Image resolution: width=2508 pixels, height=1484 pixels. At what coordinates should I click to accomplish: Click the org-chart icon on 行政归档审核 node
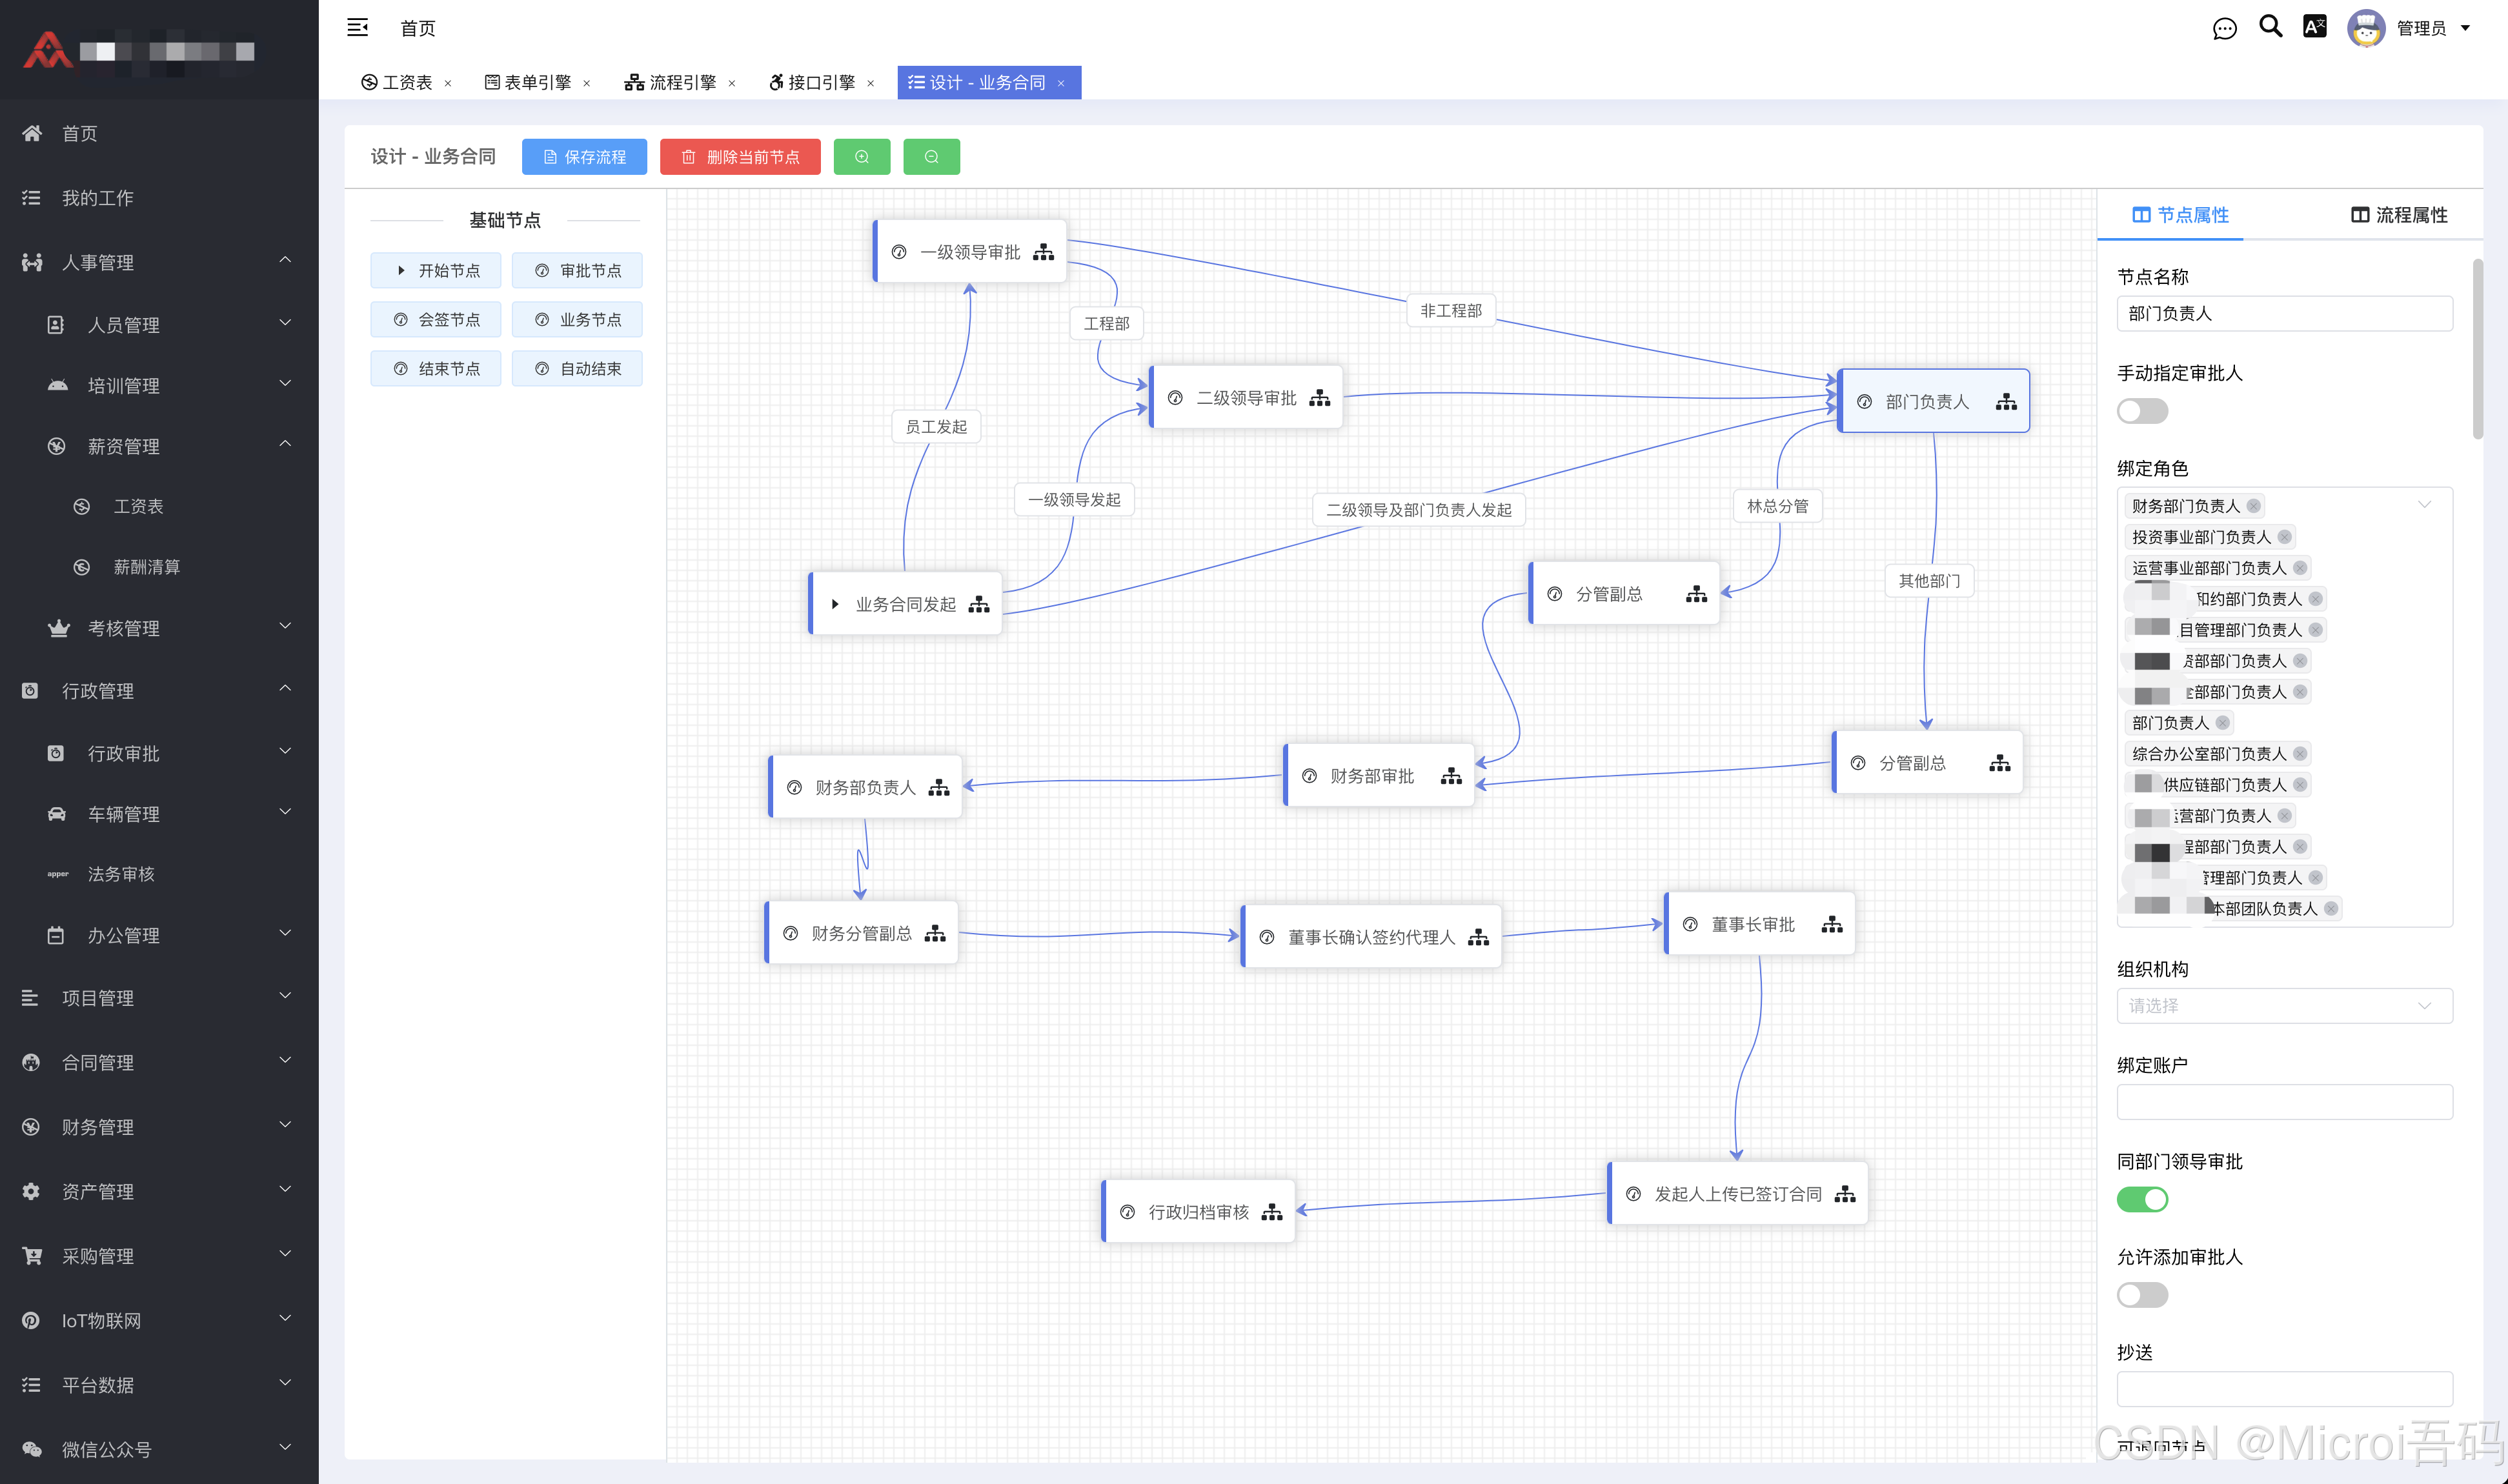tap(1272, 1212)
